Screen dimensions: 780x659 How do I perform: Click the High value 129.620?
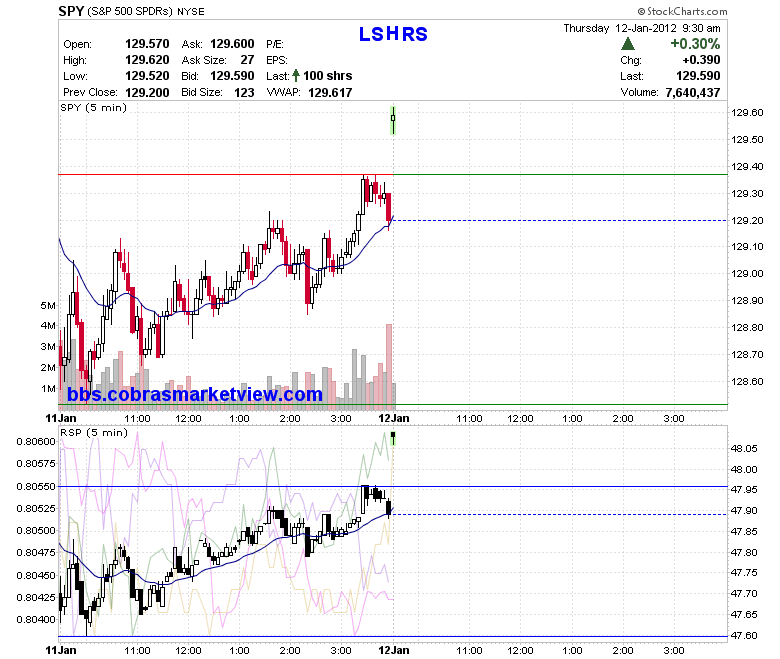(x=147, y=60)
